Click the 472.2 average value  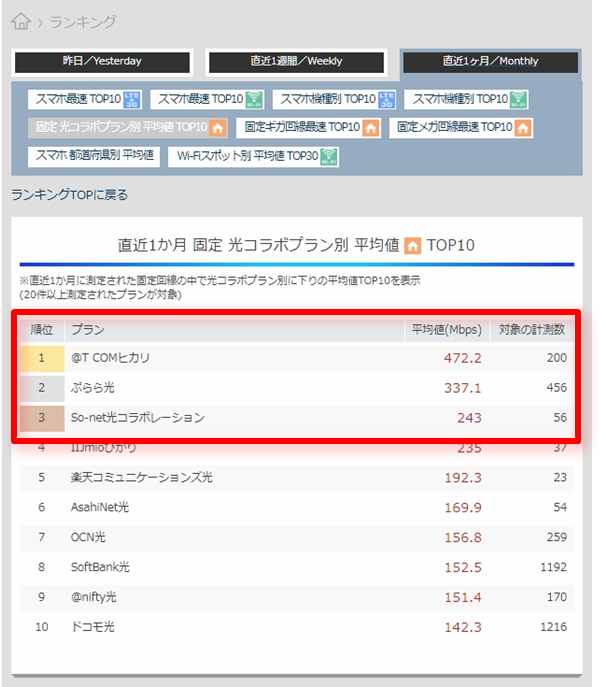[x=462, y=358]
